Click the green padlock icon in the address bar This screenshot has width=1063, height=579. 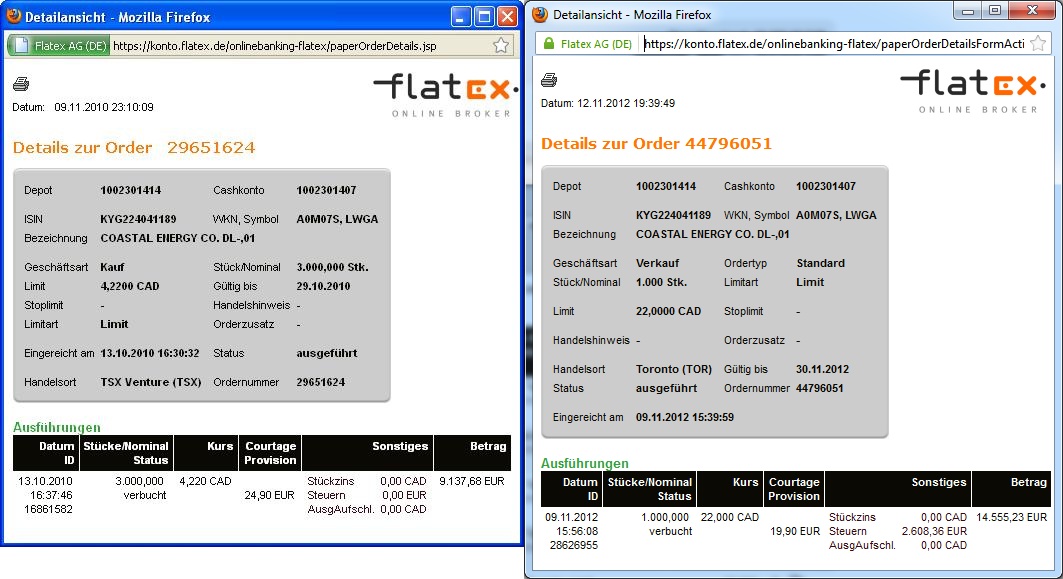pos(548,43)
